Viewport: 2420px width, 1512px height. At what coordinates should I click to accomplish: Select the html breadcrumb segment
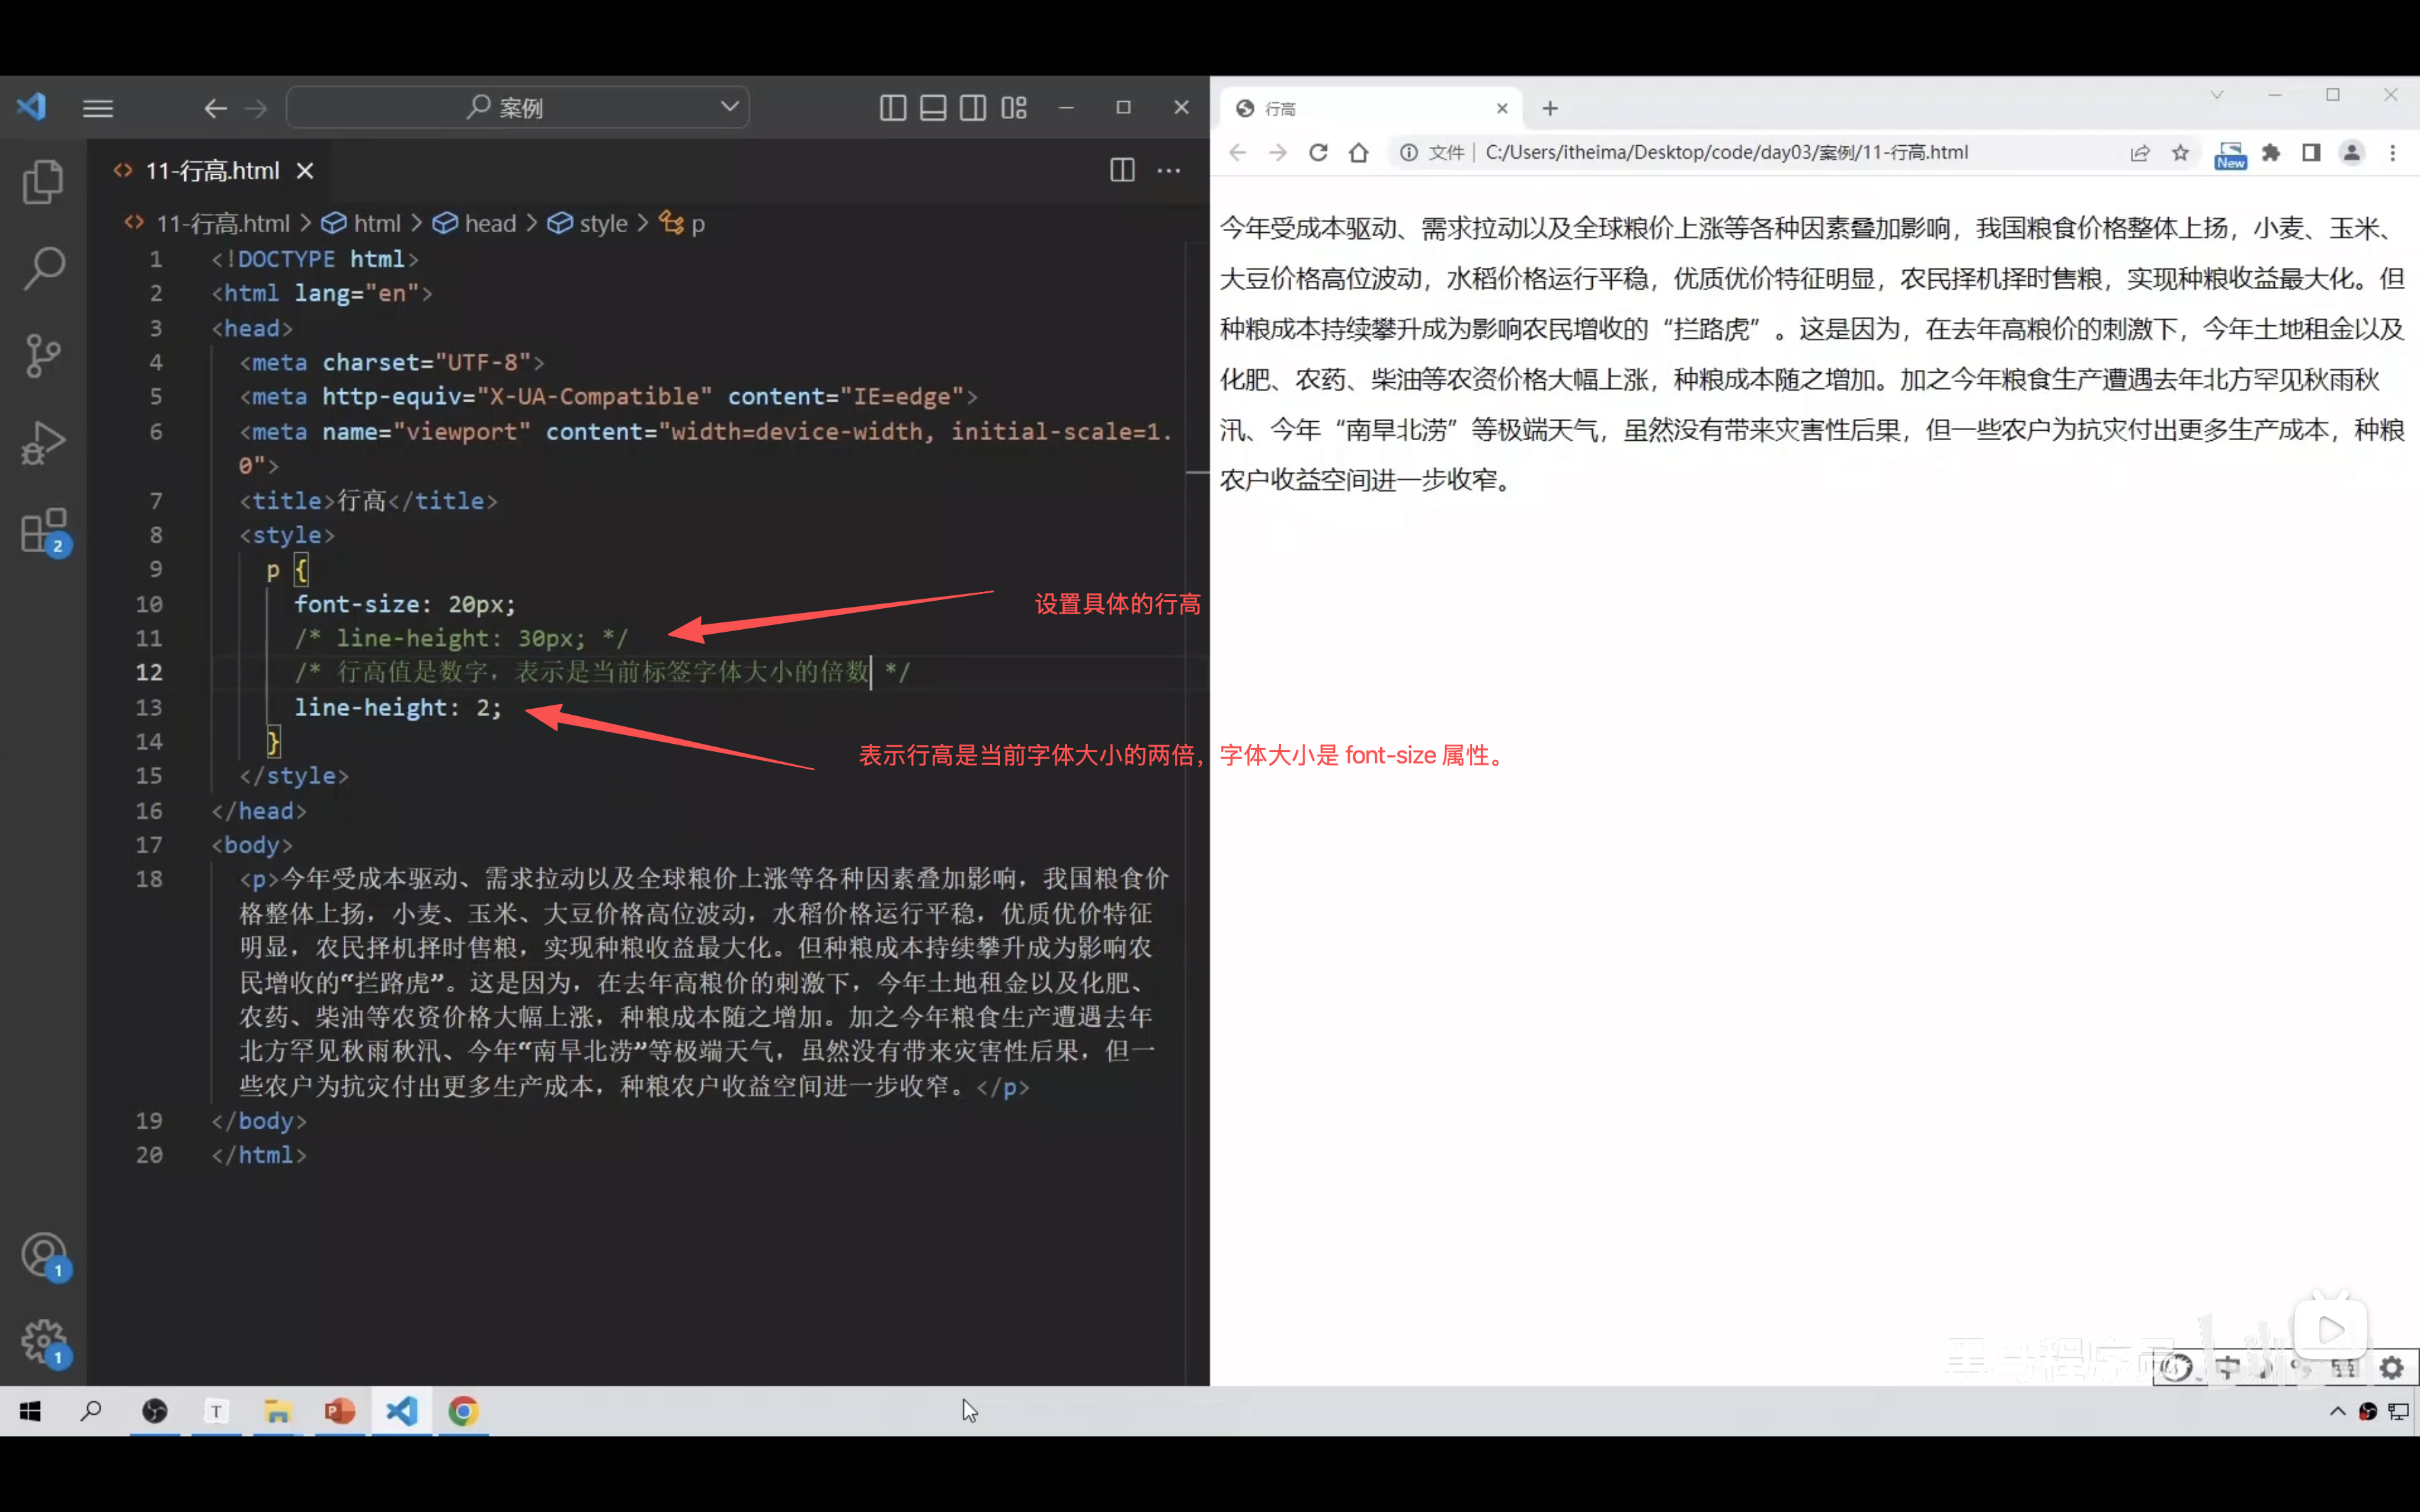pyautogui.click(x=362, y=223)
